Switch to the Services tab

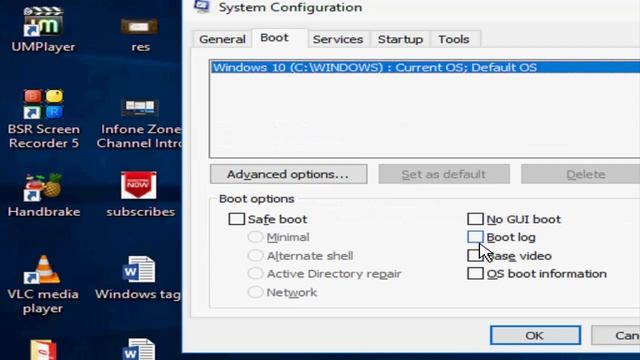pyautogui.click(x=338, y=39)
